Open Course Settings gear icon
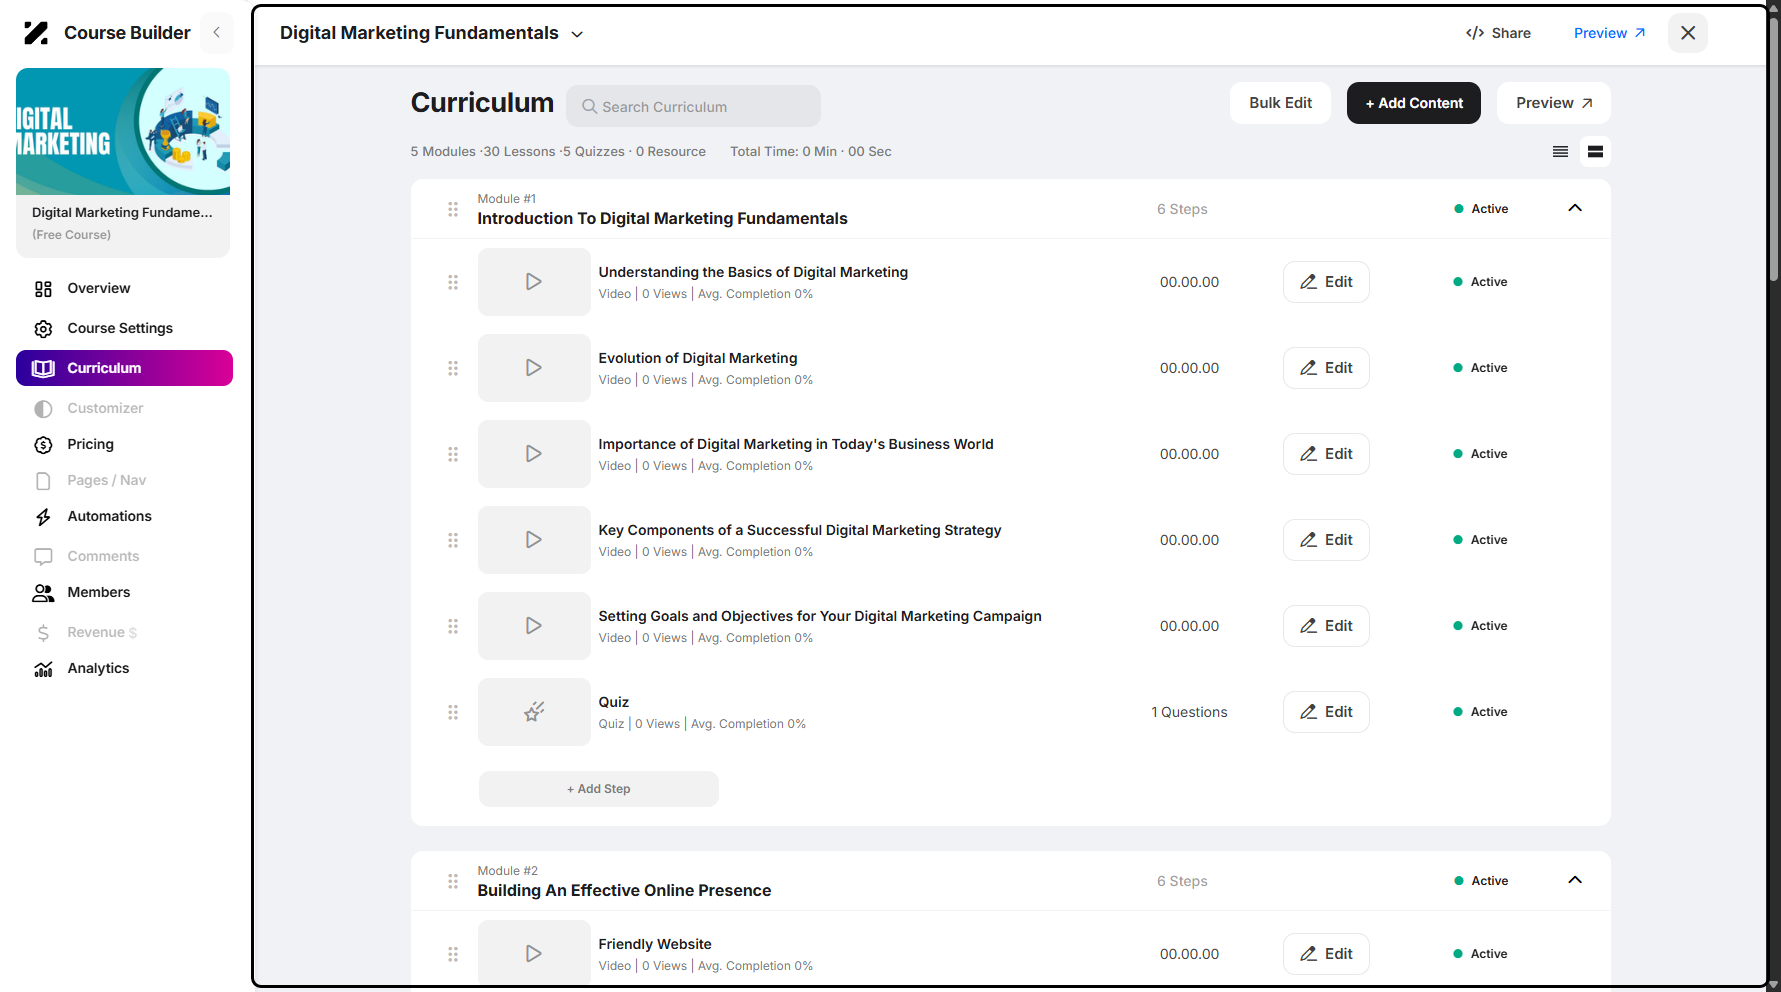This screenshot has height=992, width=1781. [43, 329]
